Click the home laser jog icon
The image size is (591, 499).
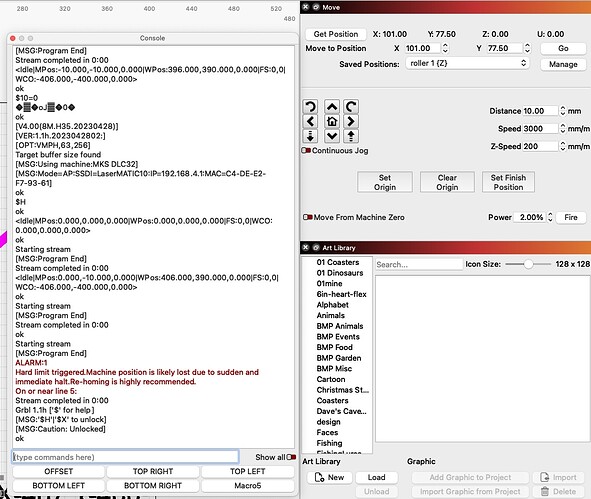point(332,121)
